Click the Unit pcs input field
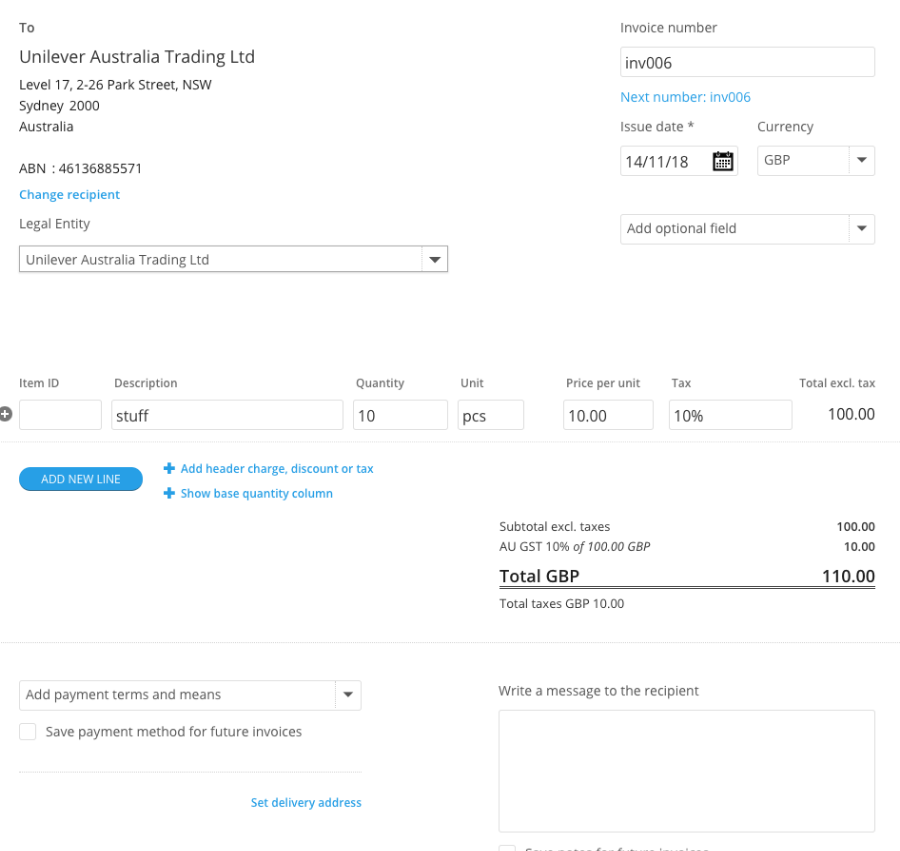 [x=490, y=415]
